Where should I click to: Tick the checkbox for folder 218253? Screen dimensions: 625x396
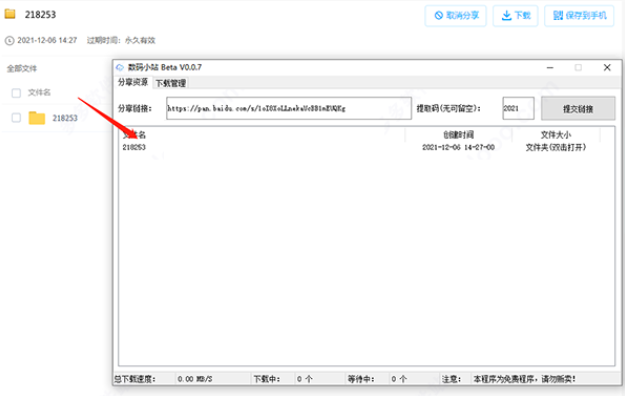tap(16, 118)
